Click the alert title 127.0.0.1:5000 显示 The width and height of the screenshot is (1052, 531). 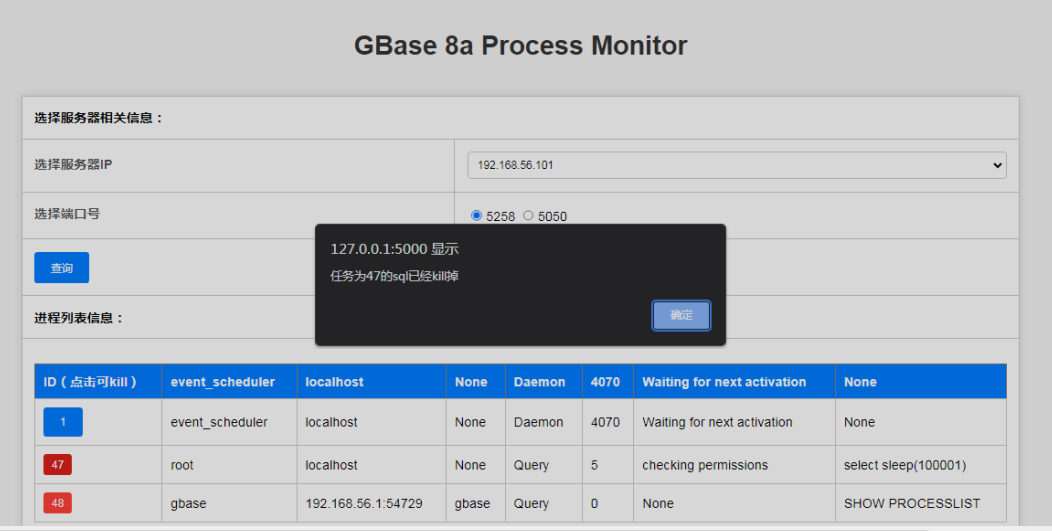(394, 249)
